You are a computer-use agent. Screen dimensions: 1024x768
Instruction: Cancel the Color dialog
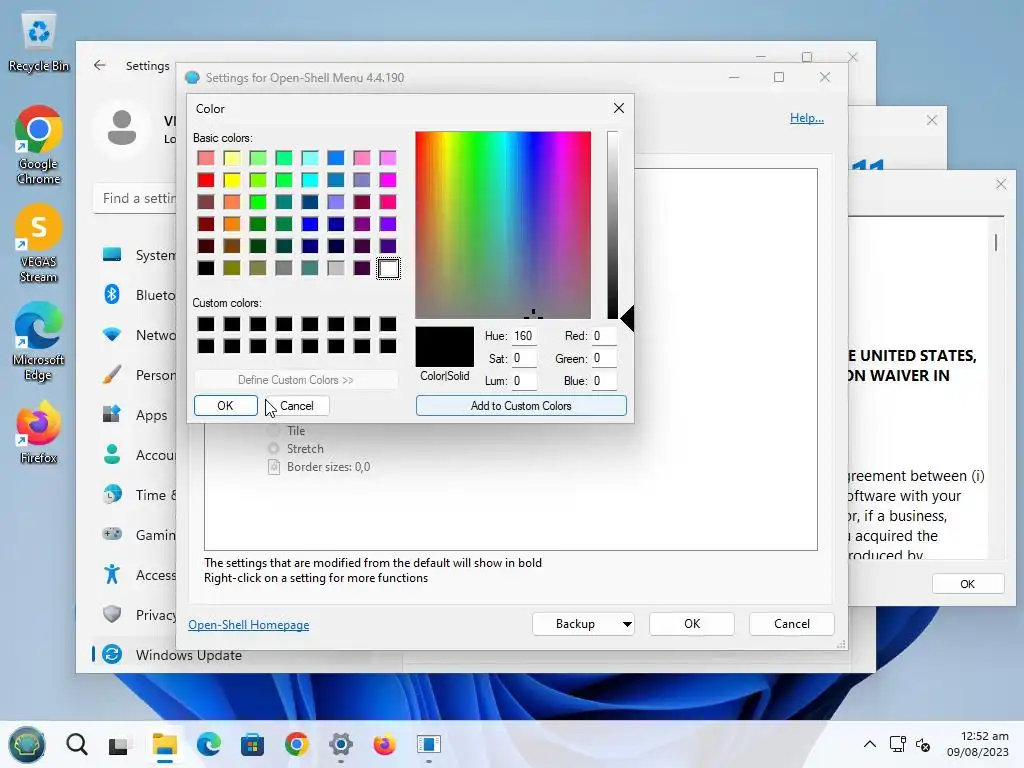point(296,406)
